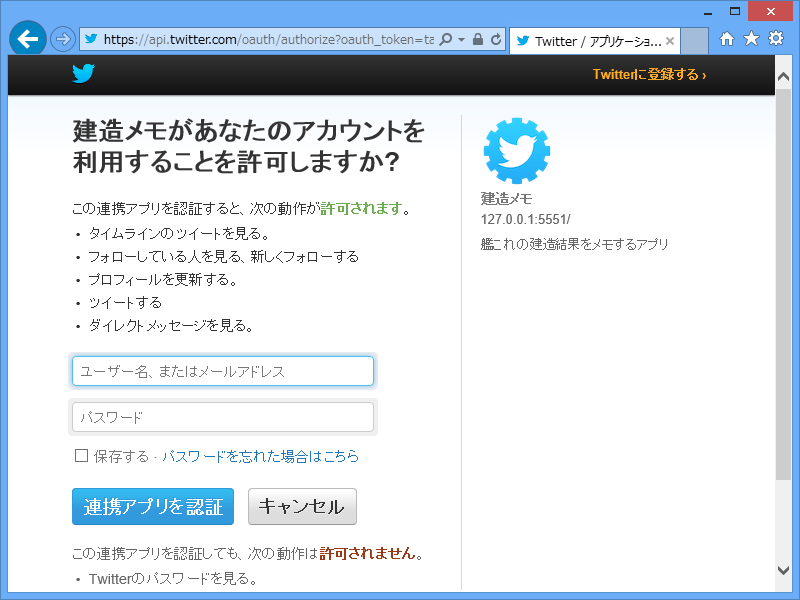This screenshot has height=600, width=800.
Task: Click the Twitter bird logo in header
Action: pos(83,73)
